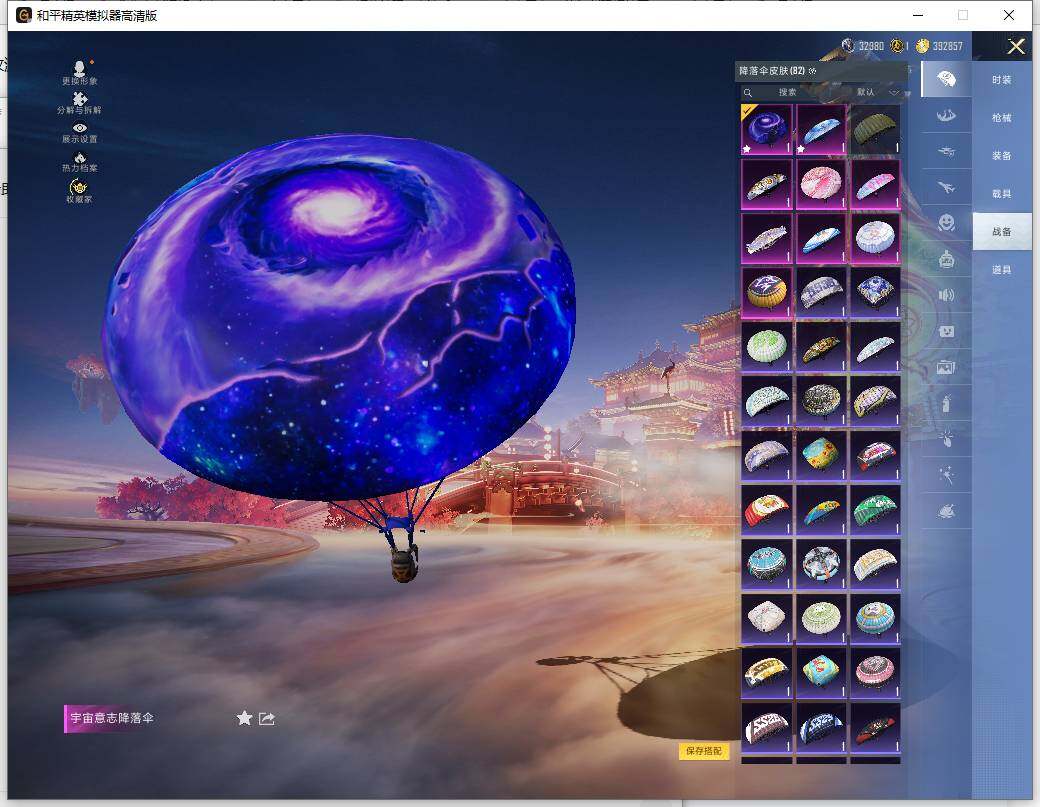The image size is (1040, 807).
Task: Switch to the 枪械 tab
Action: point(1002,117)
